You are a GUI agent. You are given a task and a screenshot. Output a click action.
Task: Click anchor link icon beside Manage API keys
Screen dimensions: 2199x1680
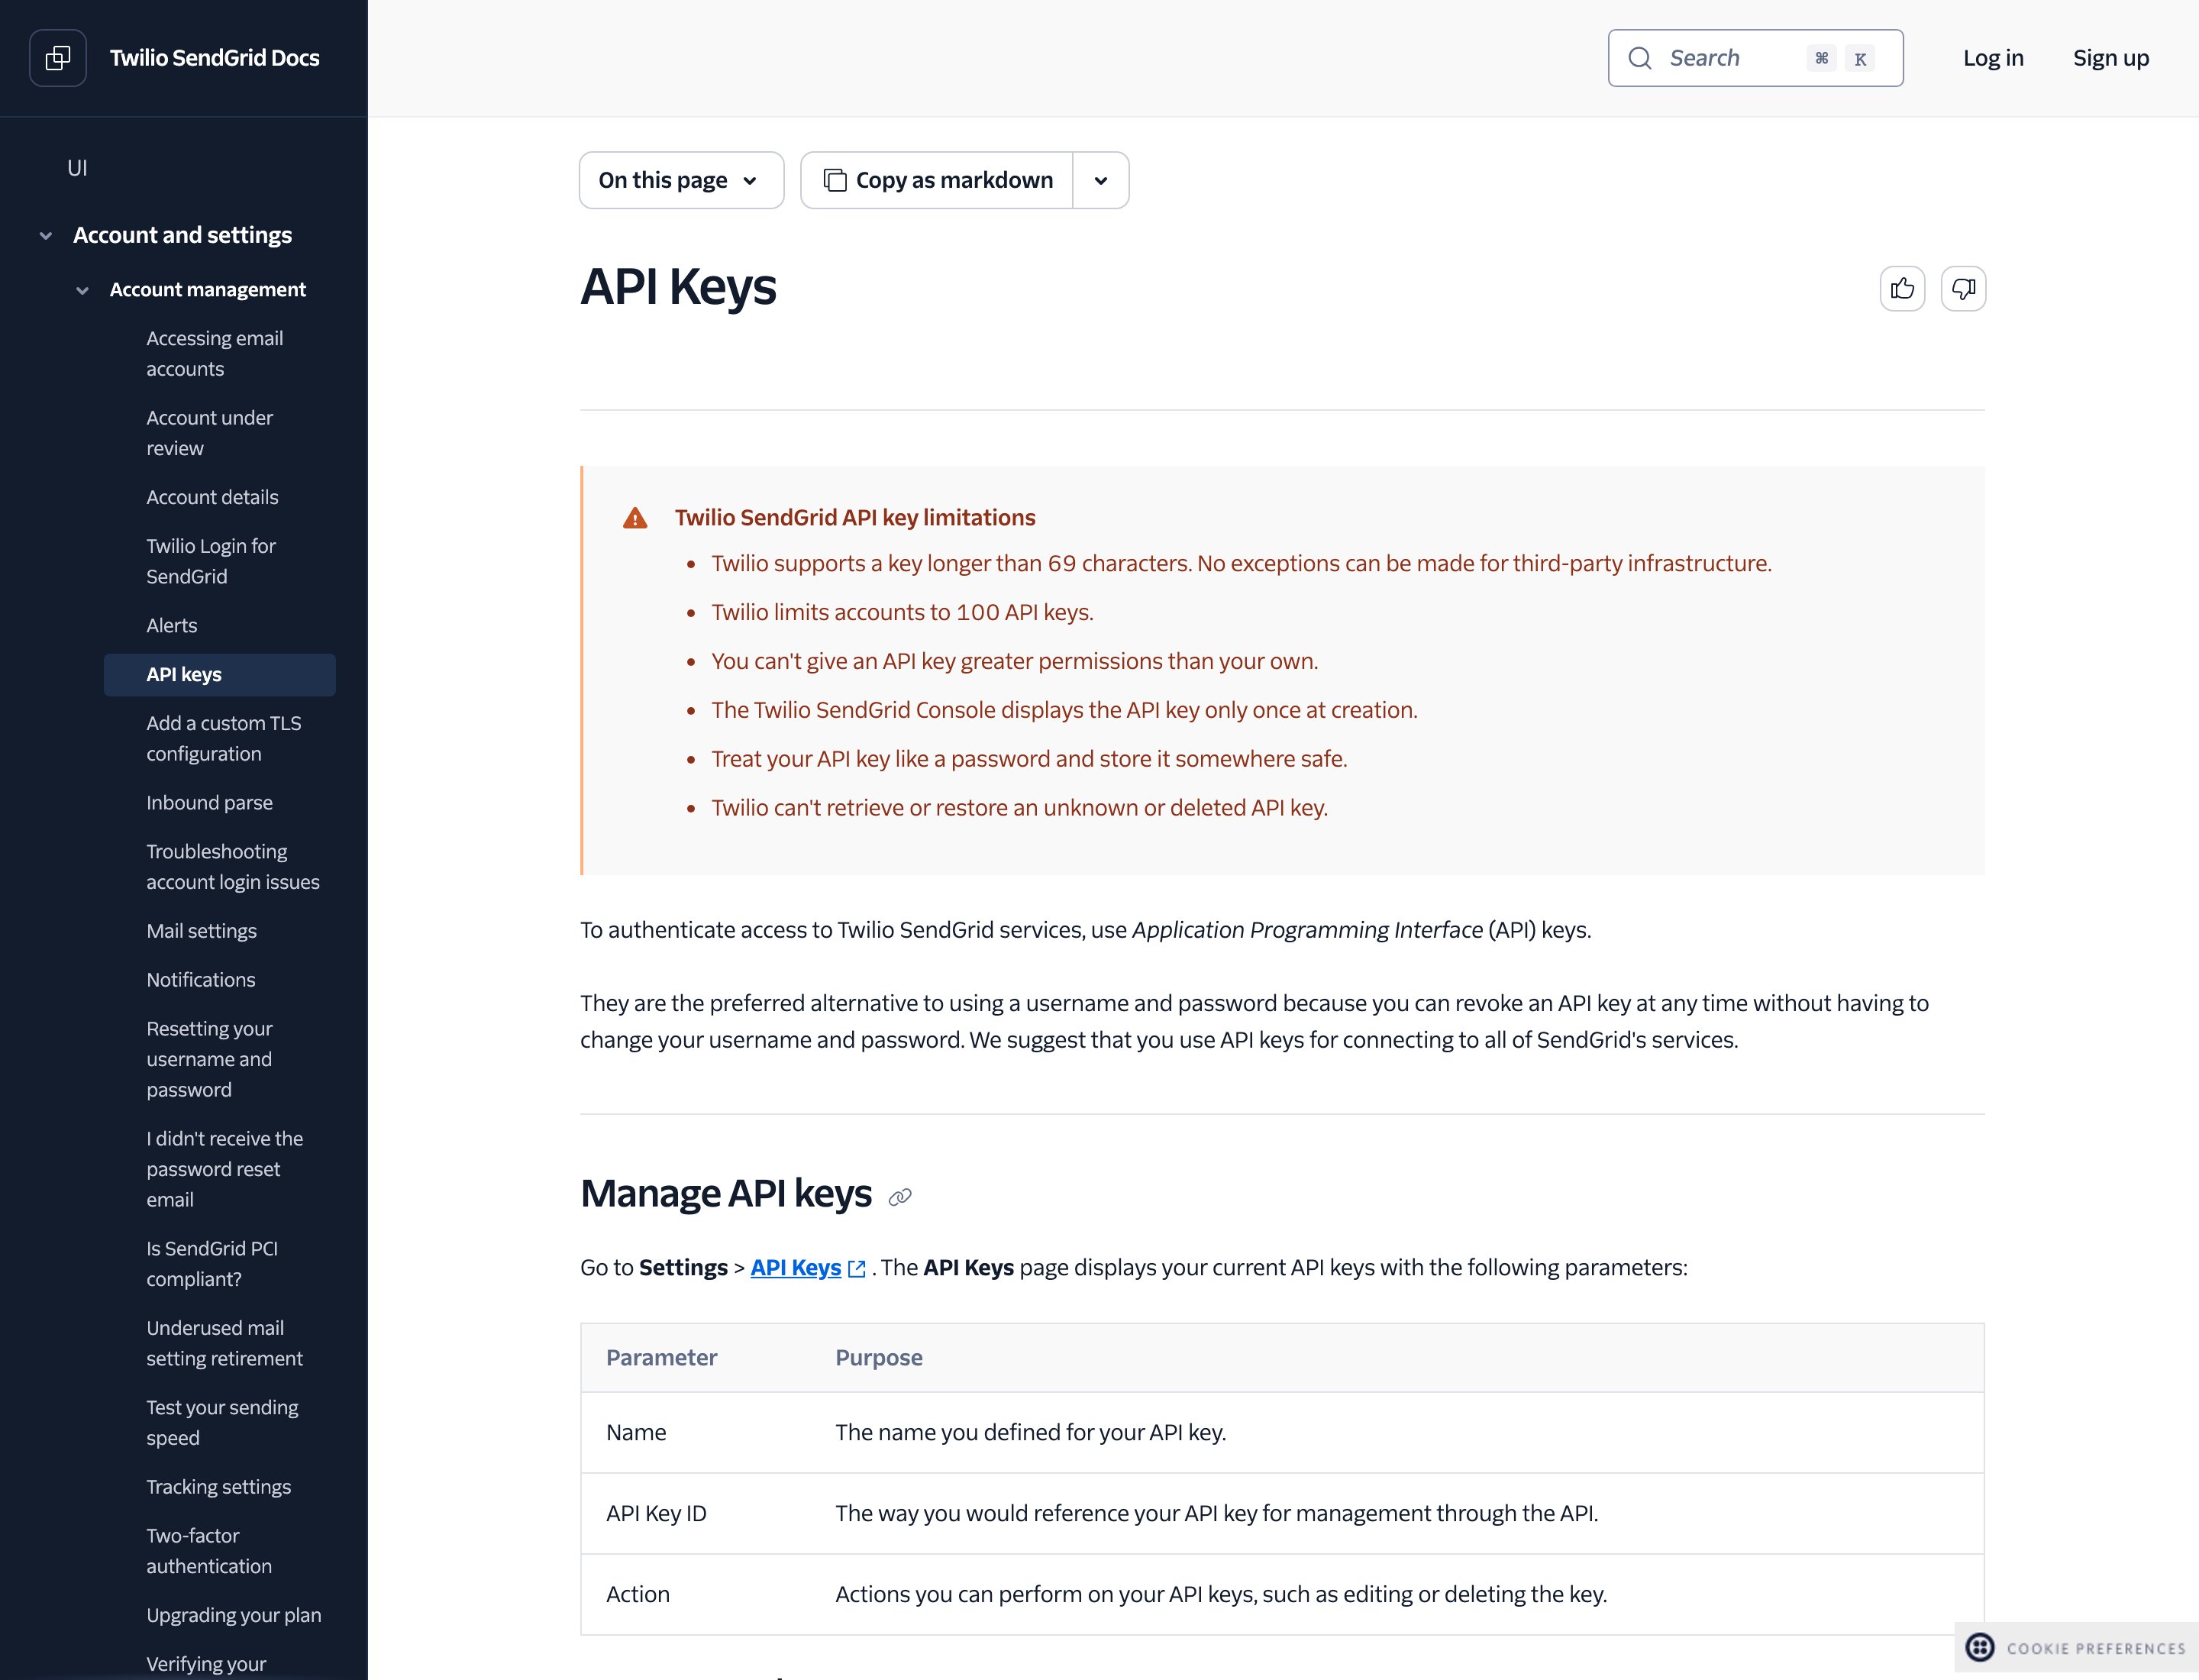(900, 1197)
